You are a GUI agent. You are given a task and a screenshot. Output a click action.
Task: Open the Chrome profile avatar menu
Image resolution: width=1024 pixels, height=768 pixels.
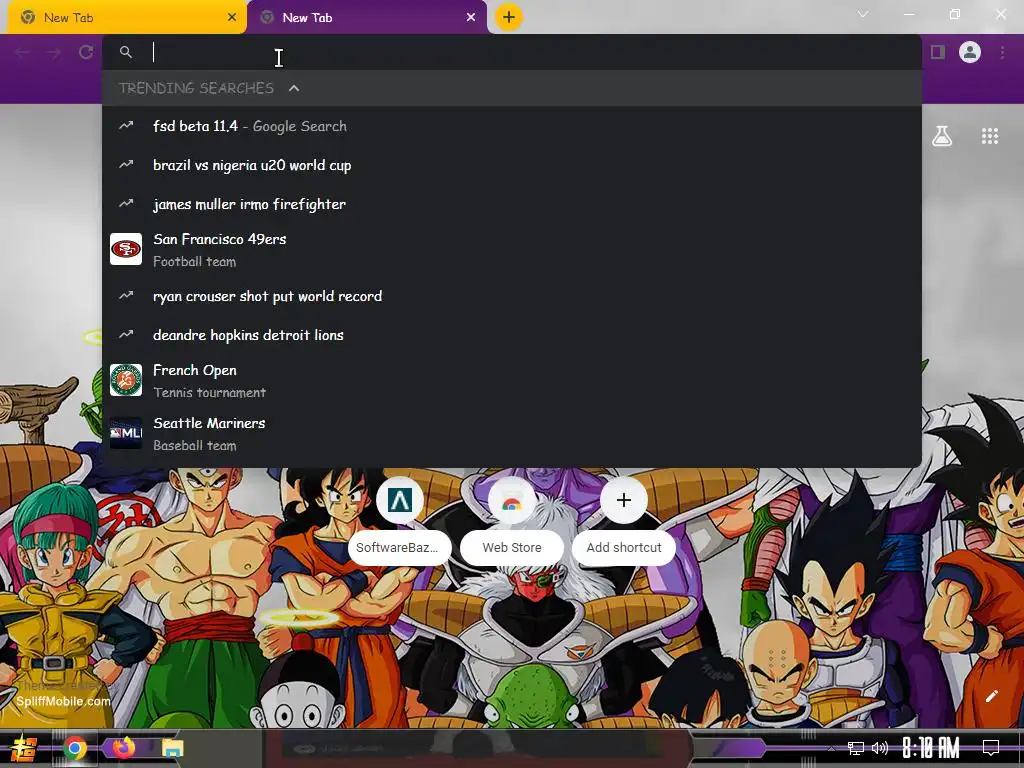970,52
